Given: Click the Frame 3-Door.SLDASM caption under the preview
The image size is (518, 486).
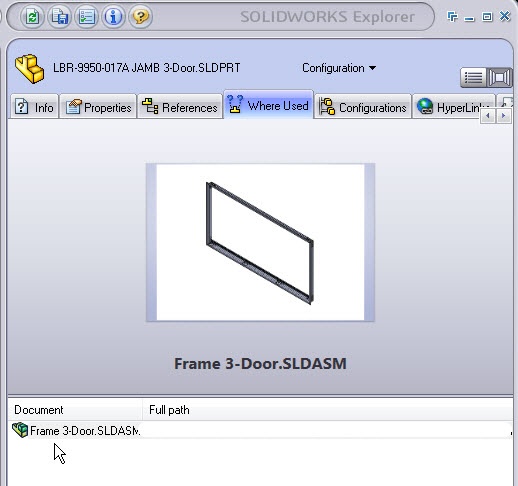Looking at the screenshot, I should pyautogui.click(x=260, y=364).
